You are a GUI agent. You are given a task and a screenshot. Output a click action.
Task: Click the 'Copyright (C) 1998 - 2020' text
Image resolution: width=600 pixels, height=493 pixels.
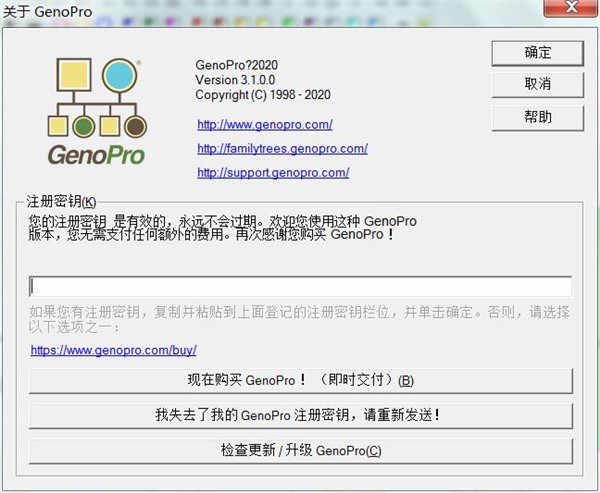tap(262, 95)
